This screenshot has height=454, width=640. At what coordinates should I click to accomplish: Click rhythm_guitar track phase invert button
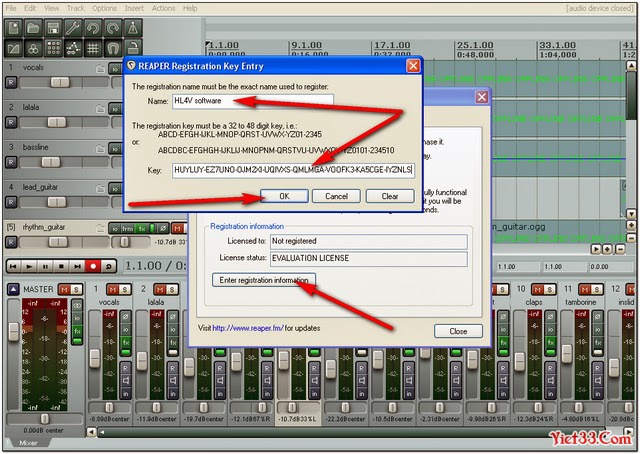click(162, 229)
